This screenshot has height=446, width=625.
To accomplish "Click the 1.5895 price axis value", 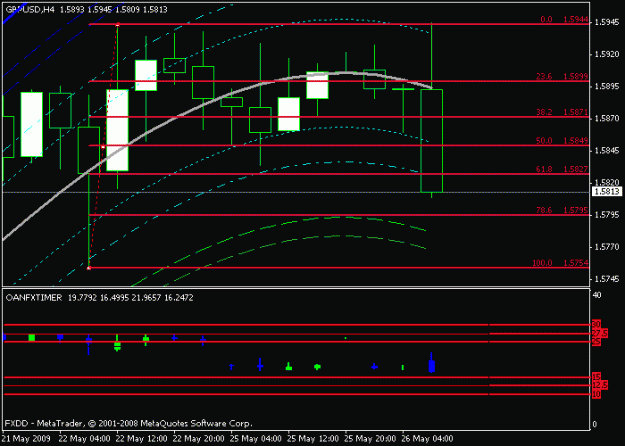I will [x=607, y=86].
